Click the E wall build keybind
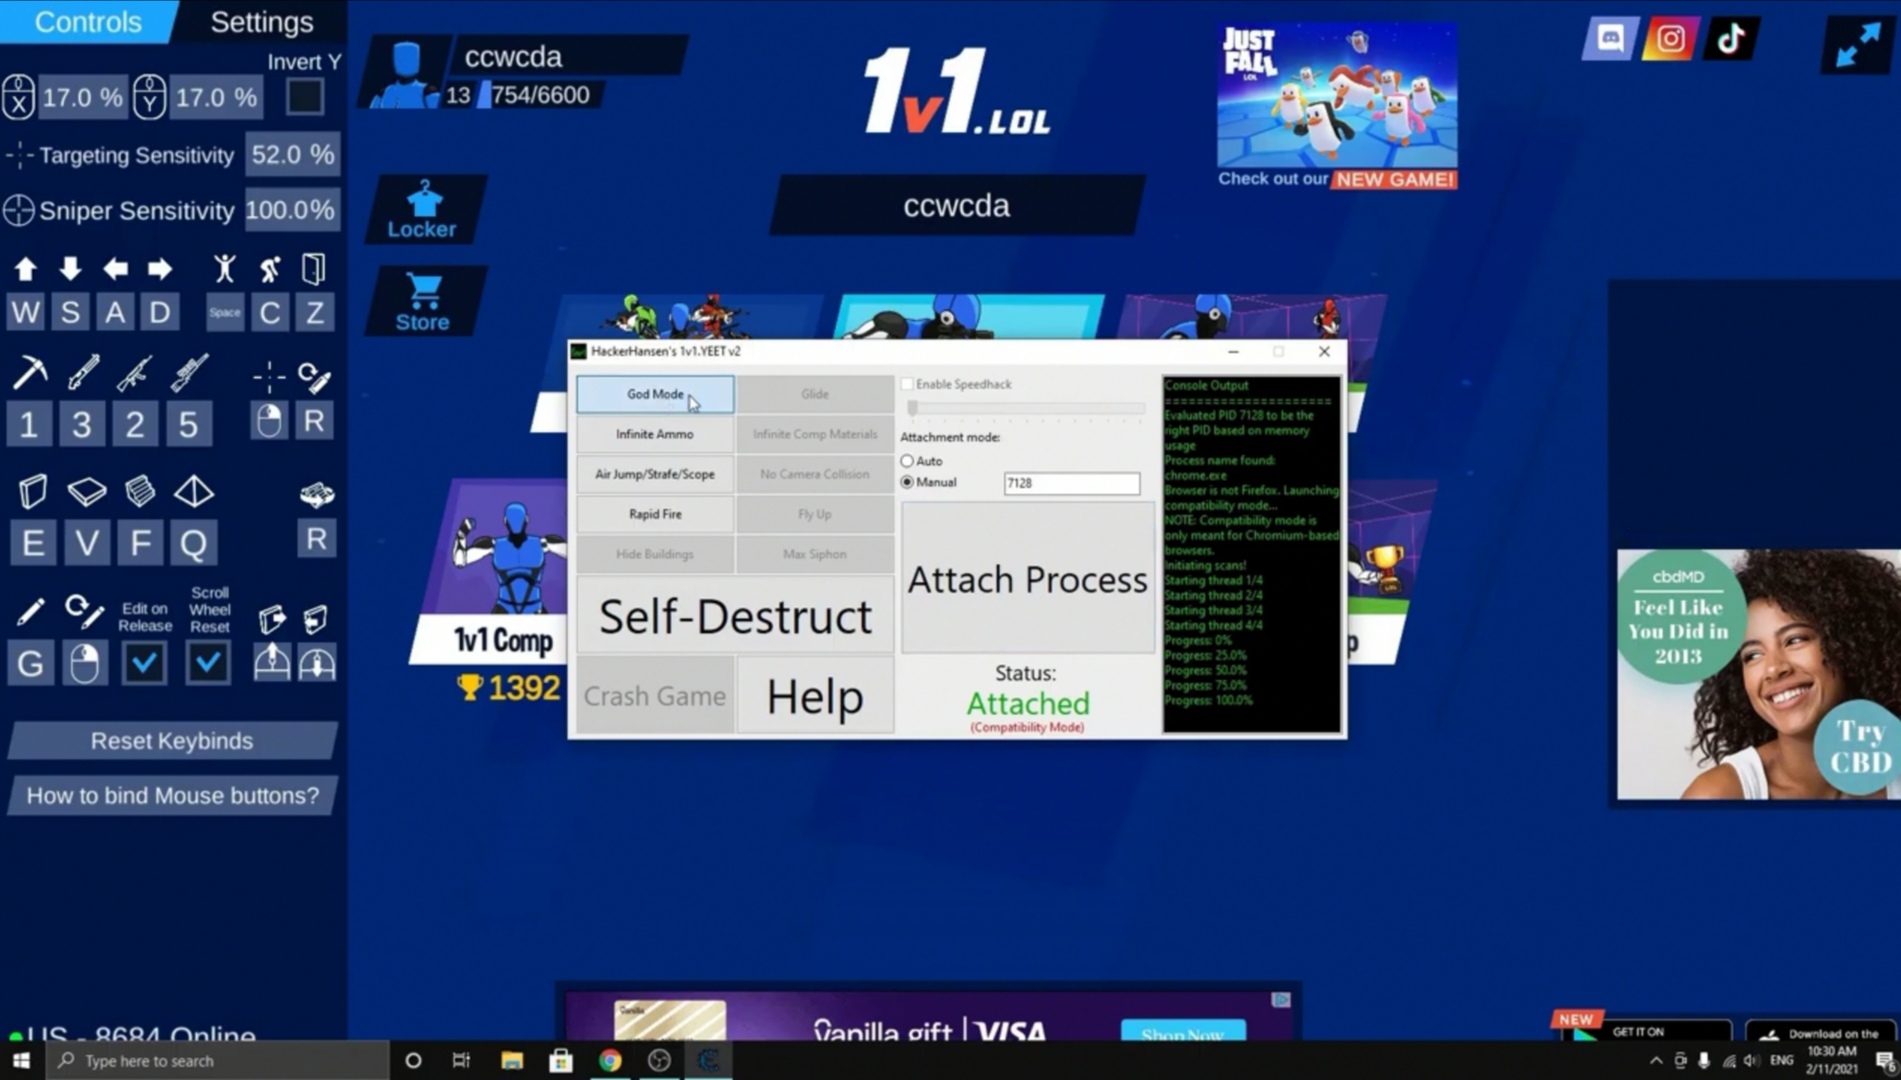The image size is (1901, 1080). tap(33, 543)
